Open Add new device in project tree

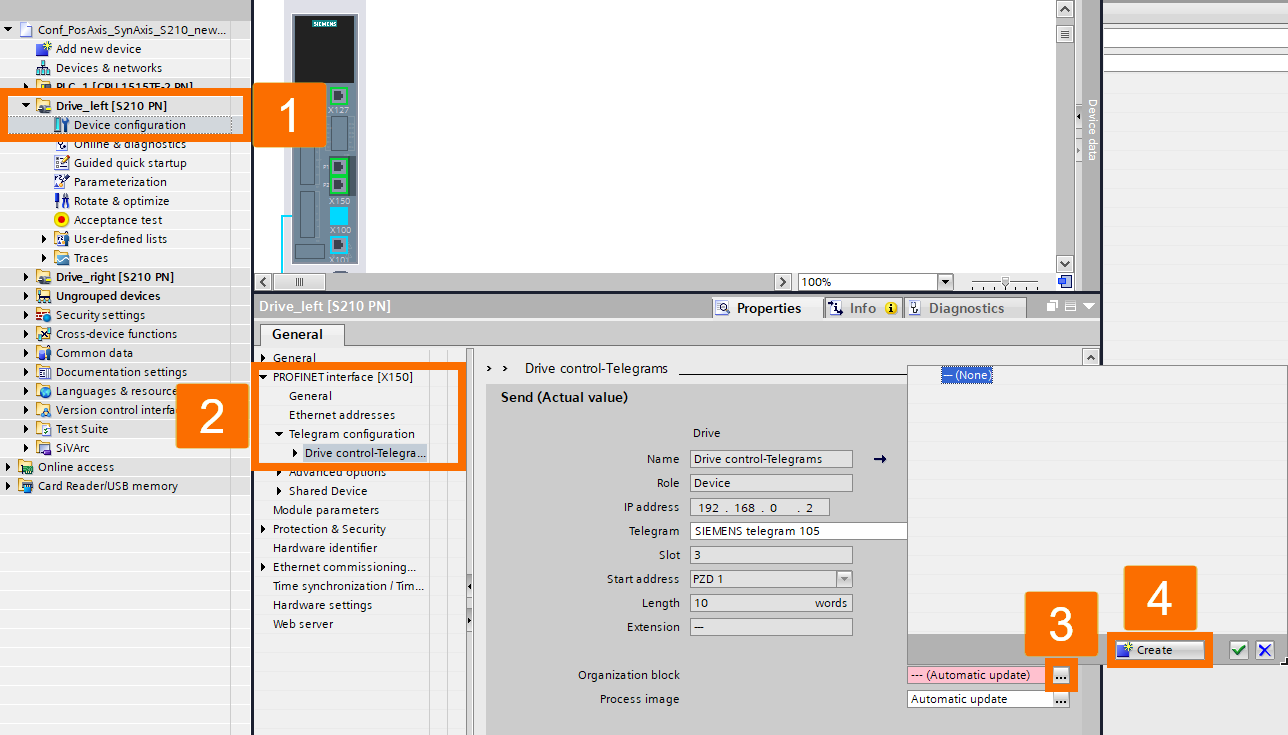(98, 49)
